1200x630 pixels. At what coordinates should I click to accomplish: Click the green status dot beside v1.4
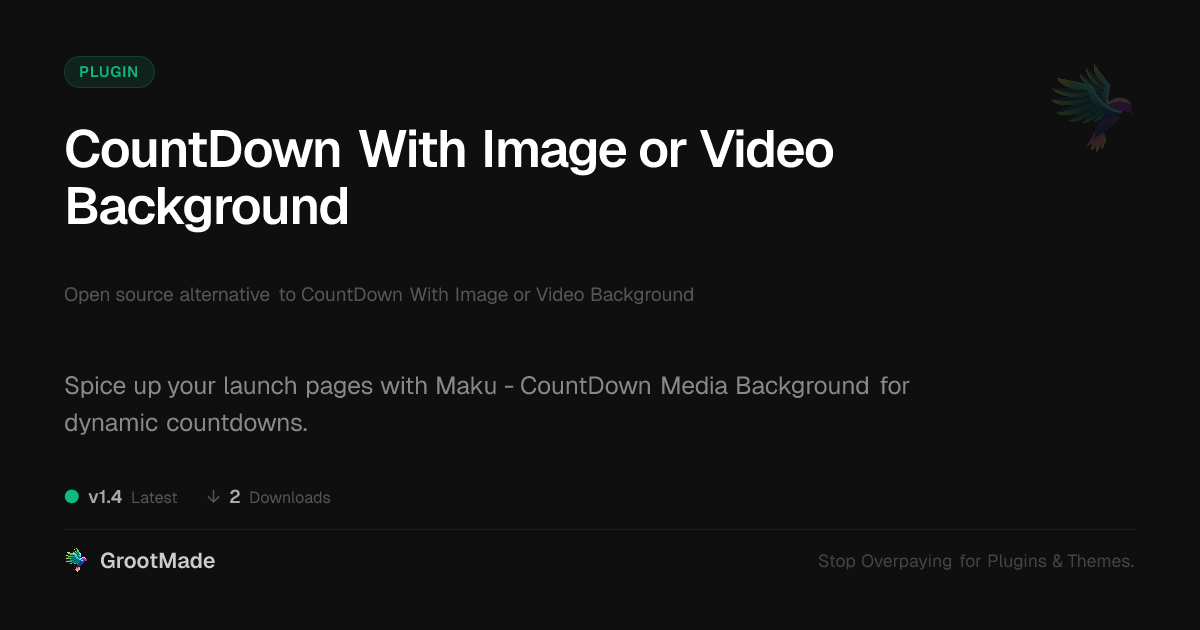pyautogui.click(x=72, y=496)
